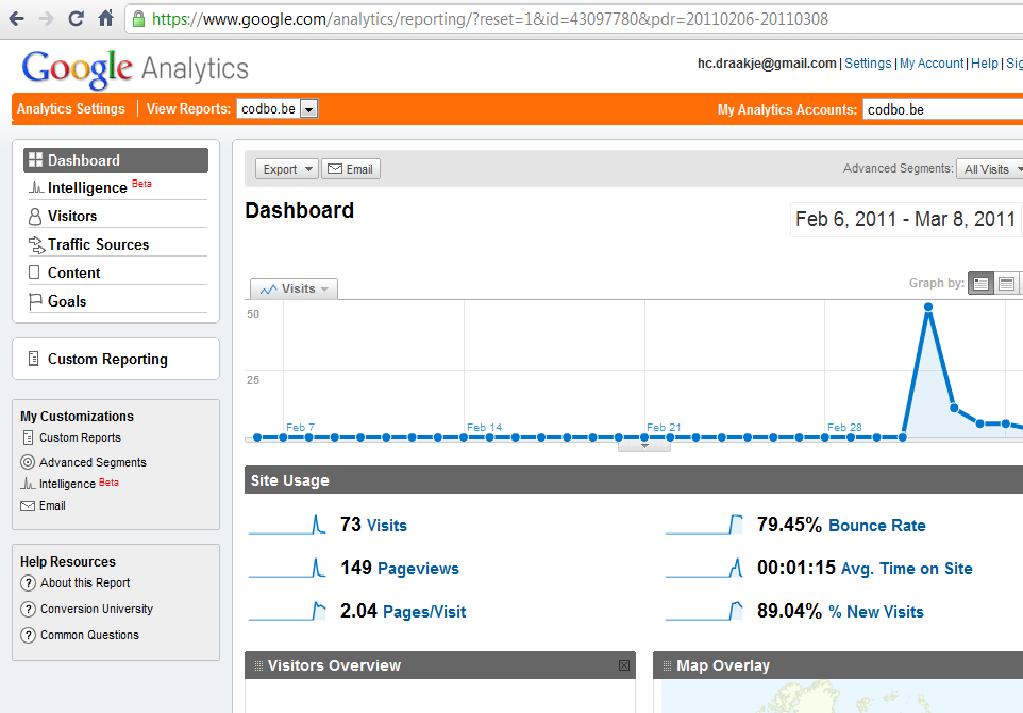Screen dimensions: 1023x713
Task: Click the question mark beside Conversion University
Action: [x=27, y=609]
